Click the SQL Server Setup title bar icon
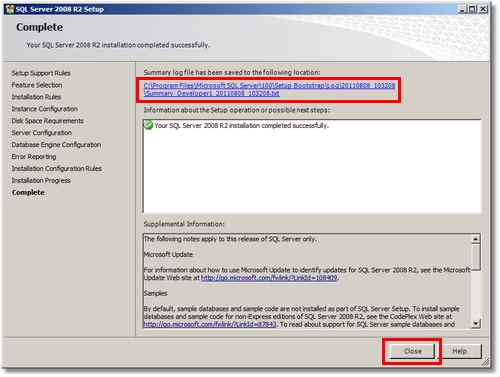This screenshot has height=377, width=500. pos(10,9)
